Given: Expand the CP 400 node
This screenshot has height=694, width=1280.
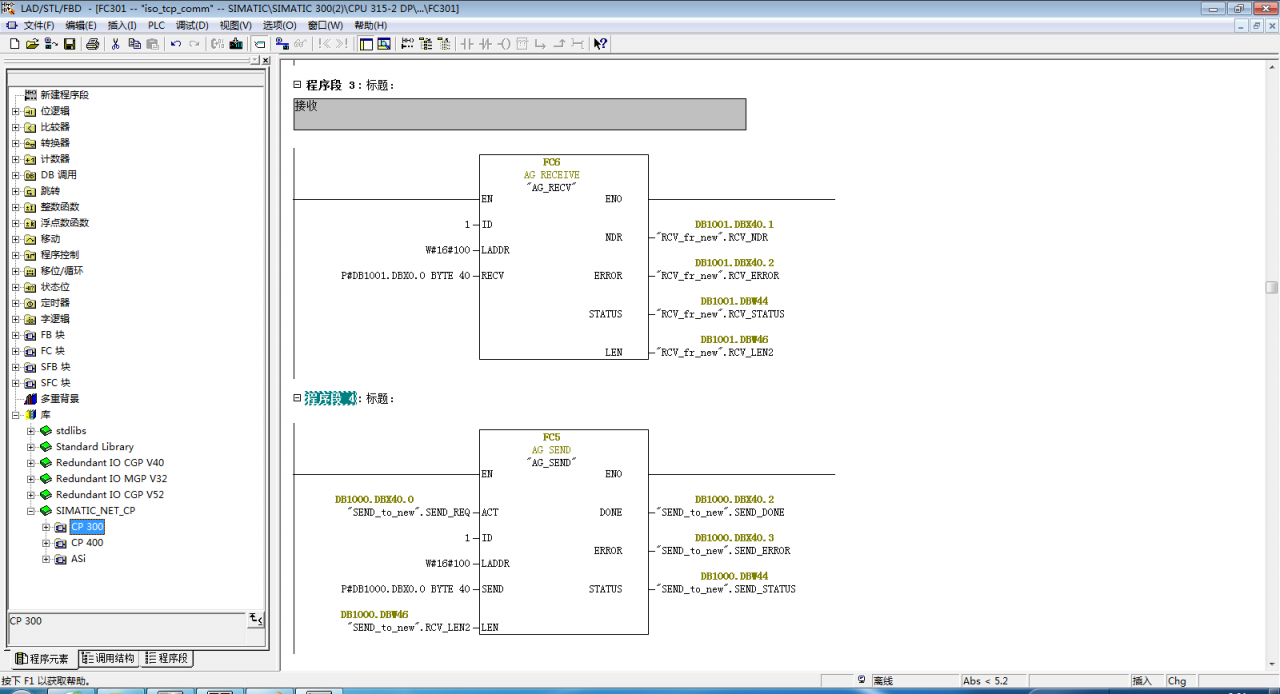Looking at the screenshot, I should tap(46, 543).
